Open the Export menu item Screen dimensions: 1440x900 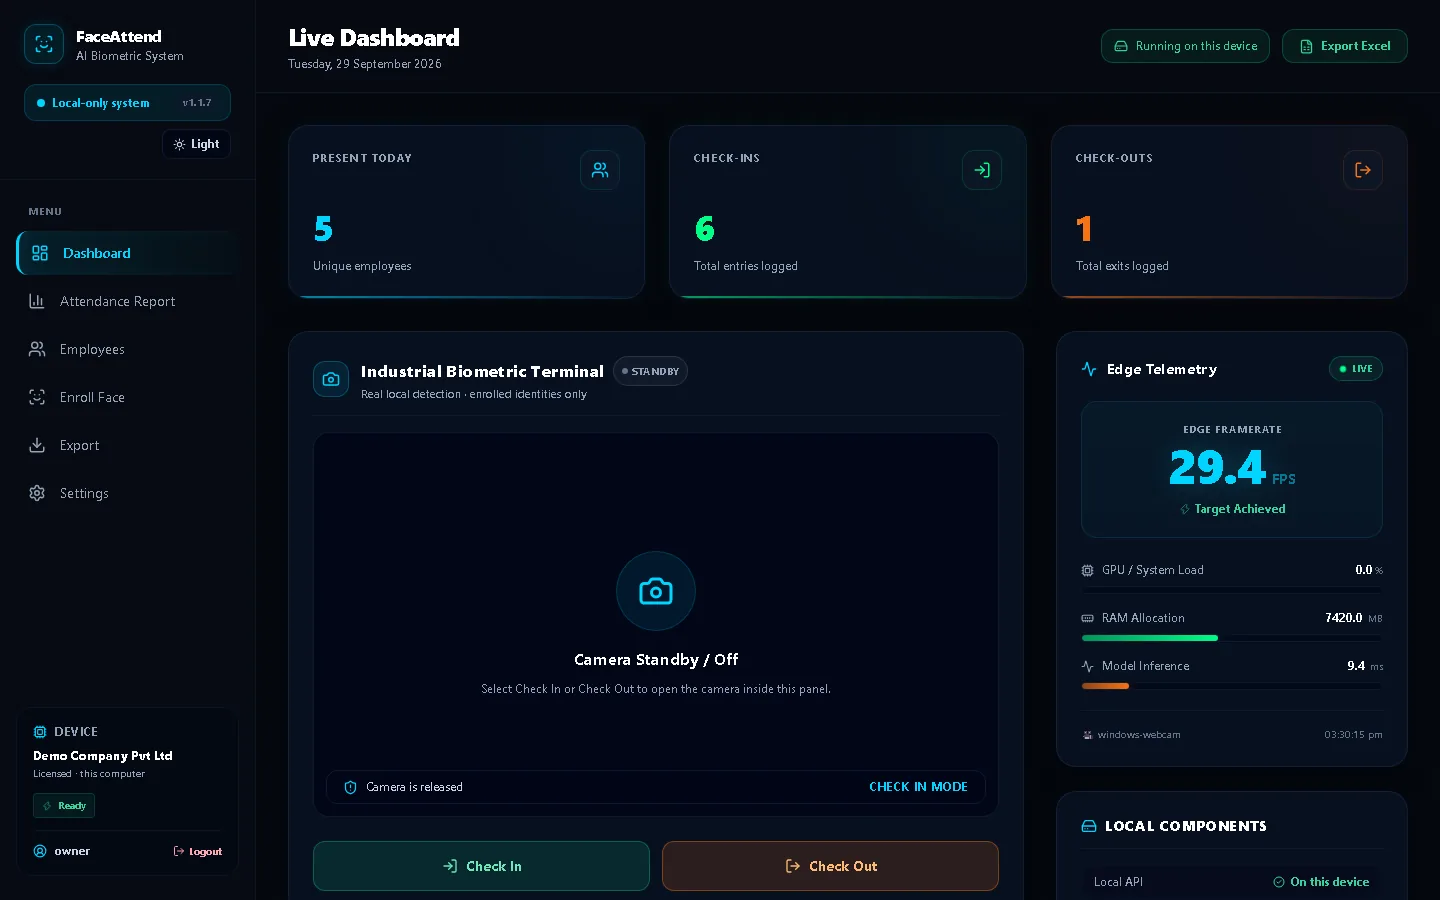[128, 445]
